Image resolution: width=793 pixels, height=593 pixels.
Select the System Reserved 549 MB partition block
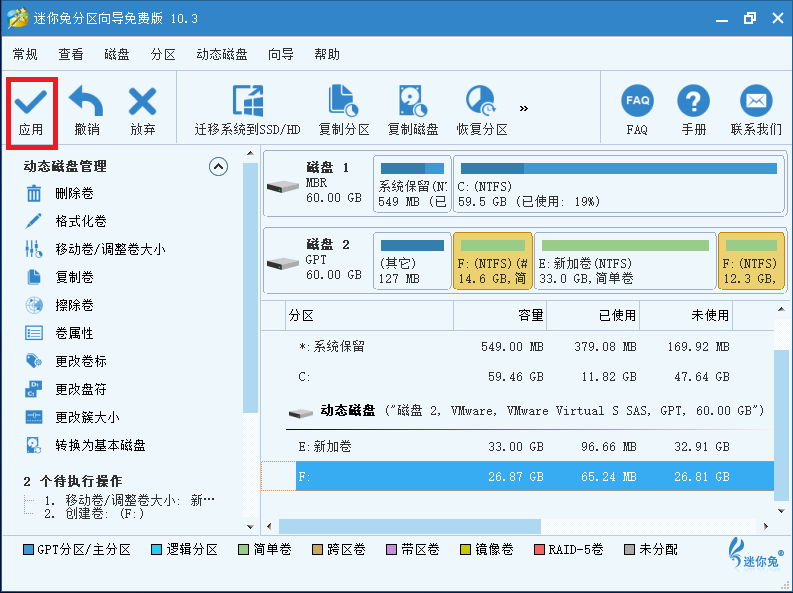point(412,184)
